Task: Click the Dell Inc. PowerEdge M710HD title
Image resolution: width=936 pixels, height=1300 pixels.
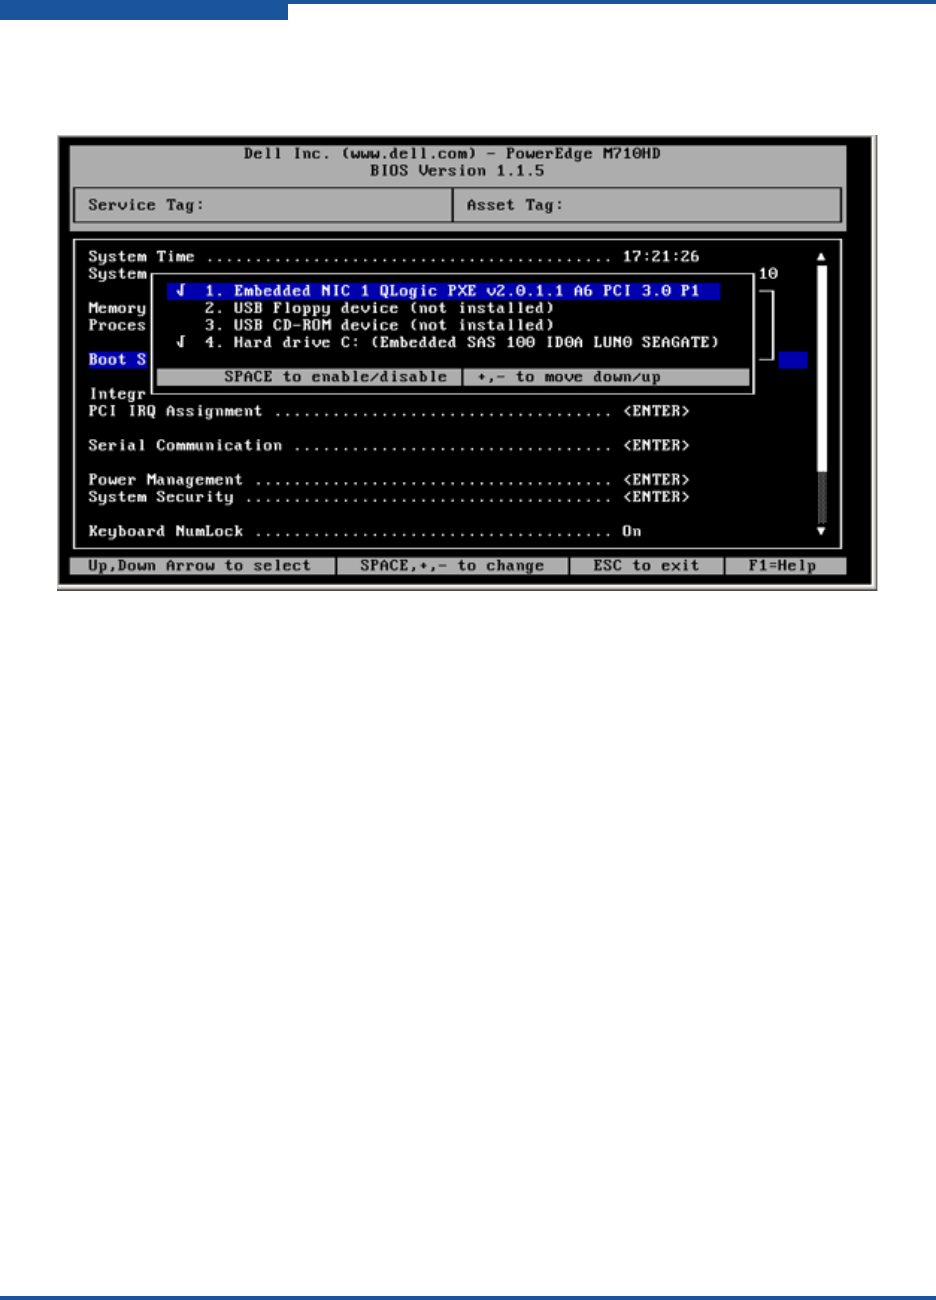Action: (452, 154)
